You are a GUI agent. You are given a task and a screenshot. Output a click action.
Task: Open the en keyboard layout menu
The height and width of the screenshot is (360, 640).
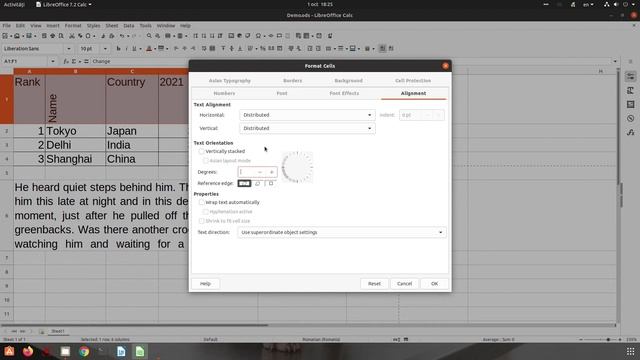click(588, 4)
